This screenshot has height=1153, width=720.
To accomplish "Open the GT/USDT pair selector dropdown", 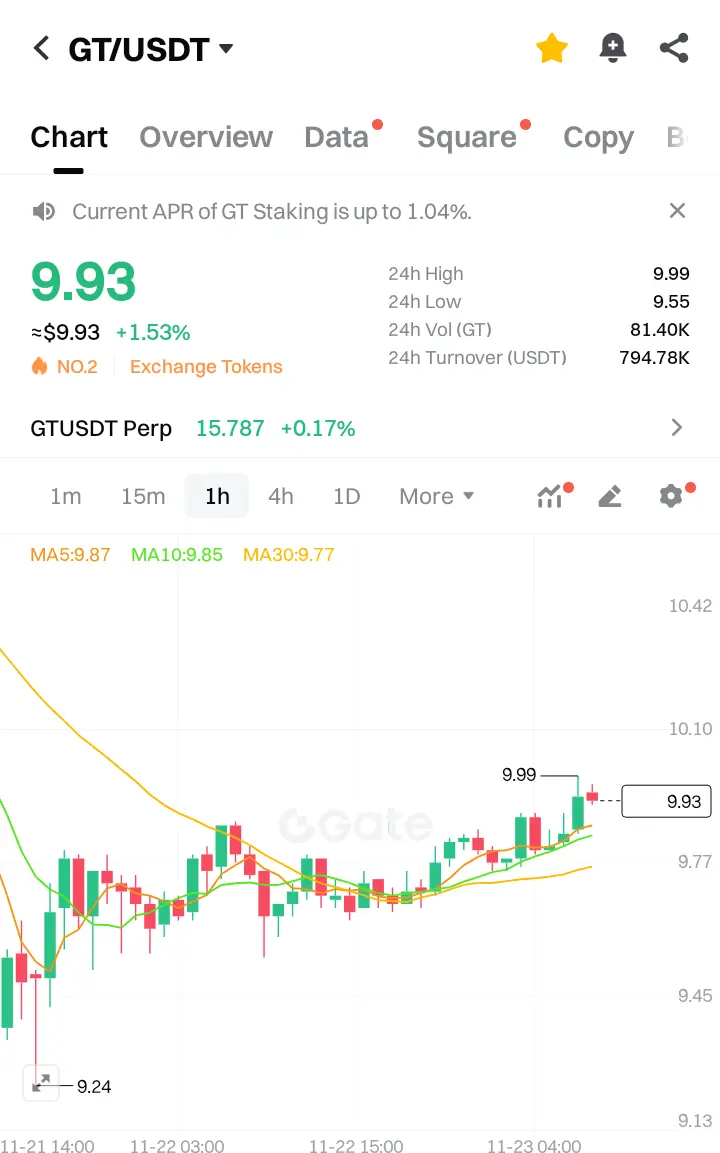I will 151,49.
